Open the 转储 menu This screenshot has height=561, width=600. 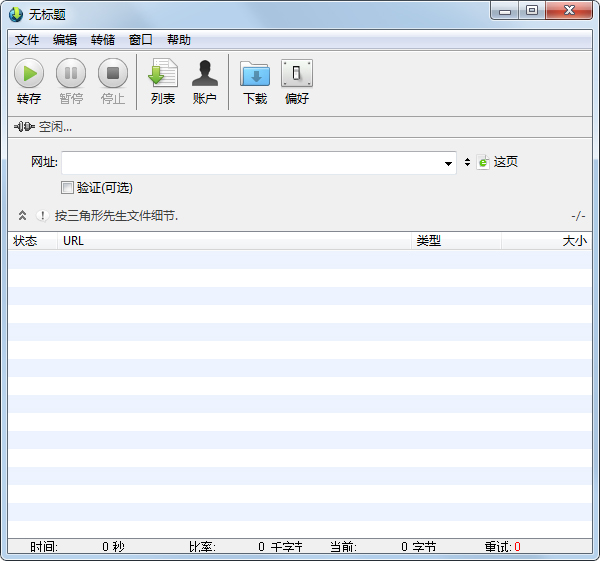pos(103,40)
